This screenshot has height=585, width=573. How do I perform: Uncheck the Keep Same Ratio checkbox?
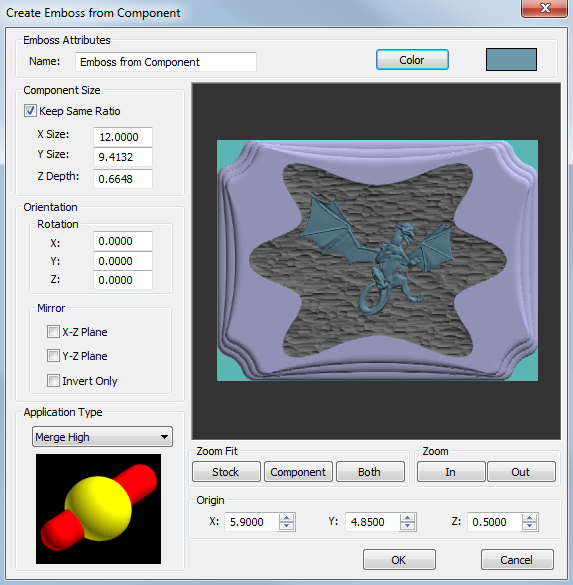pyautogui.click(x=30, y=111)
